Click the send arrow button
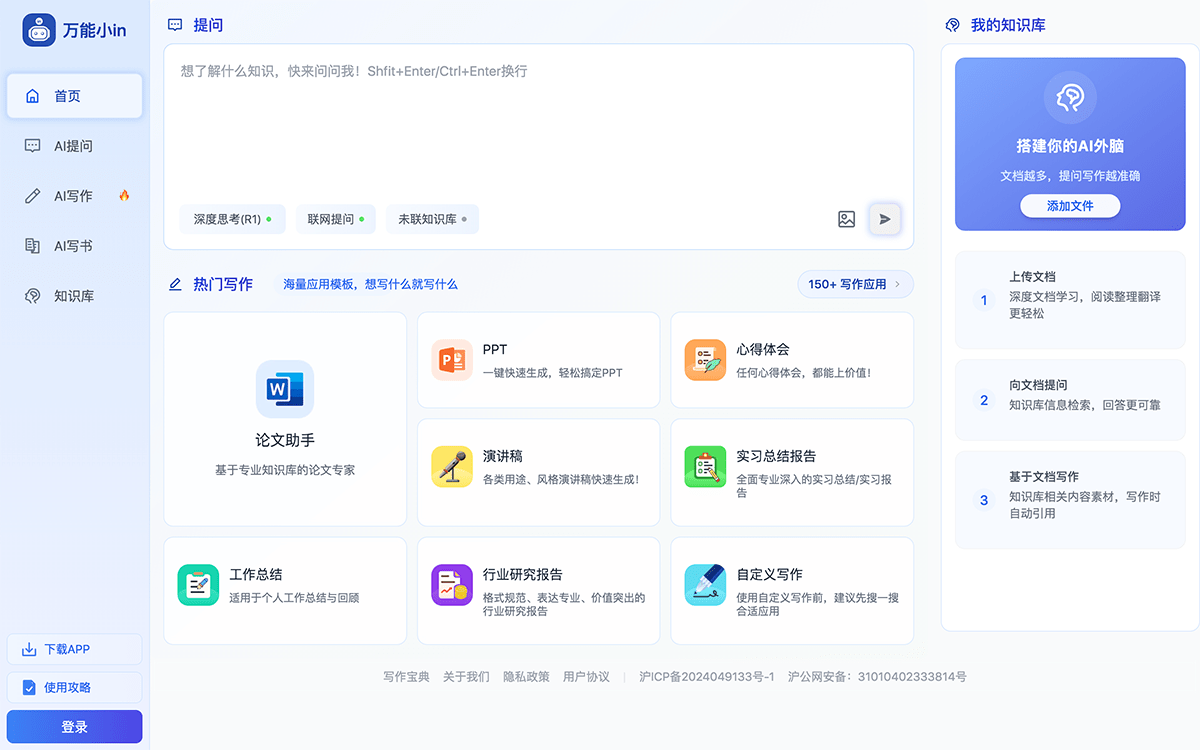Viewport: 1200px width, 750px height. (885, 219)
